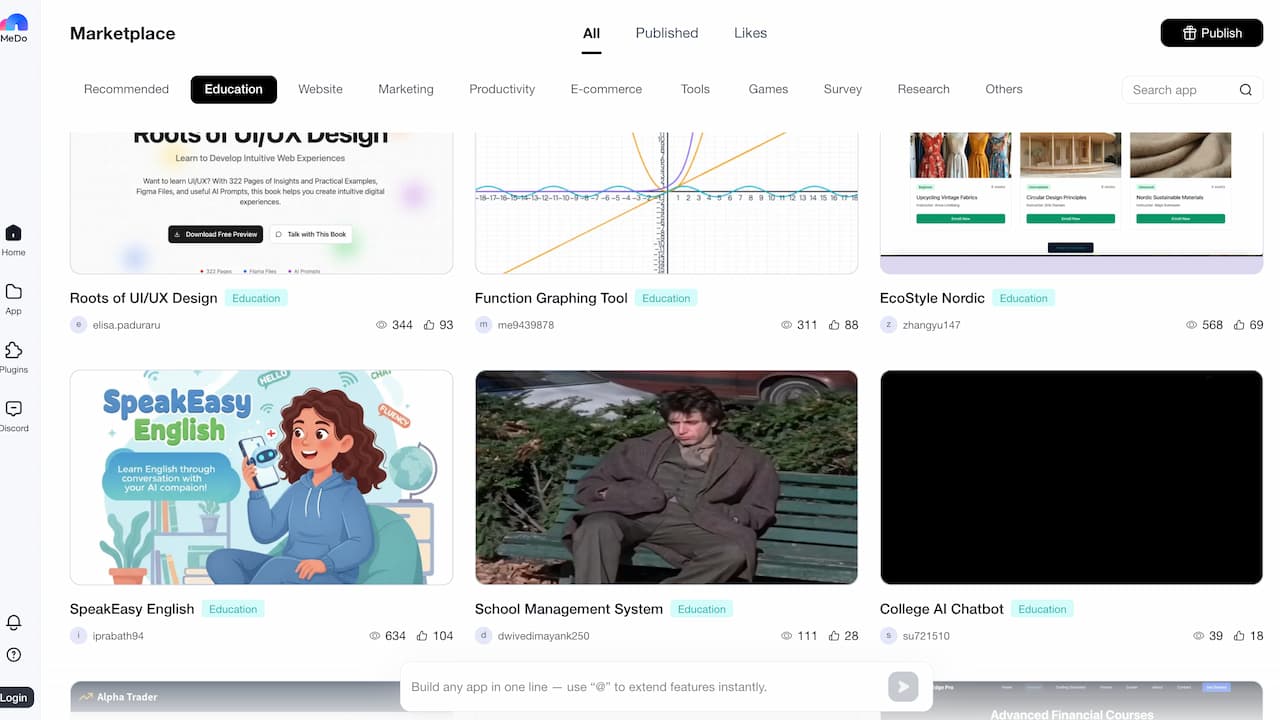Open the notifications bell icon
This screenshot has height=720, width=1280.
click(14, 622)
